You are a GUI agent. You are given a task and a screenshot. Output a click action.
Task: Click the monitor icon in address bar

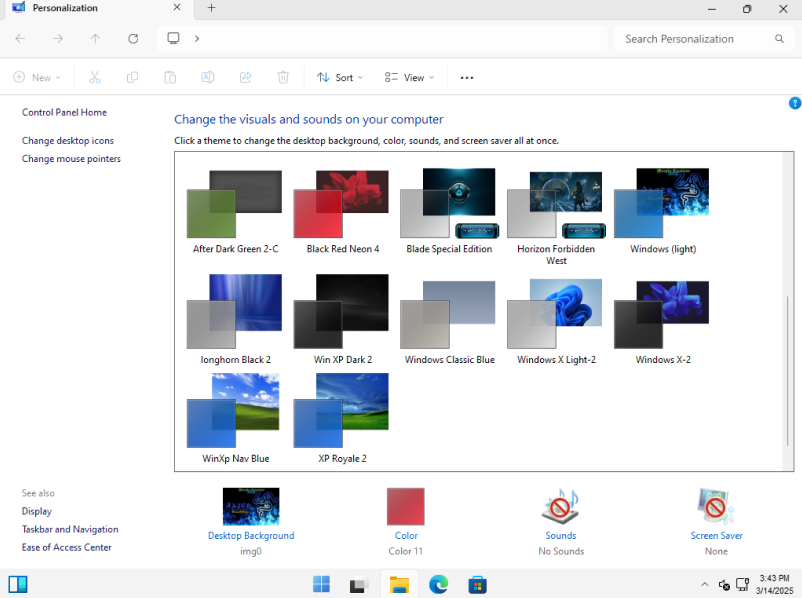(x=173, y=38)
